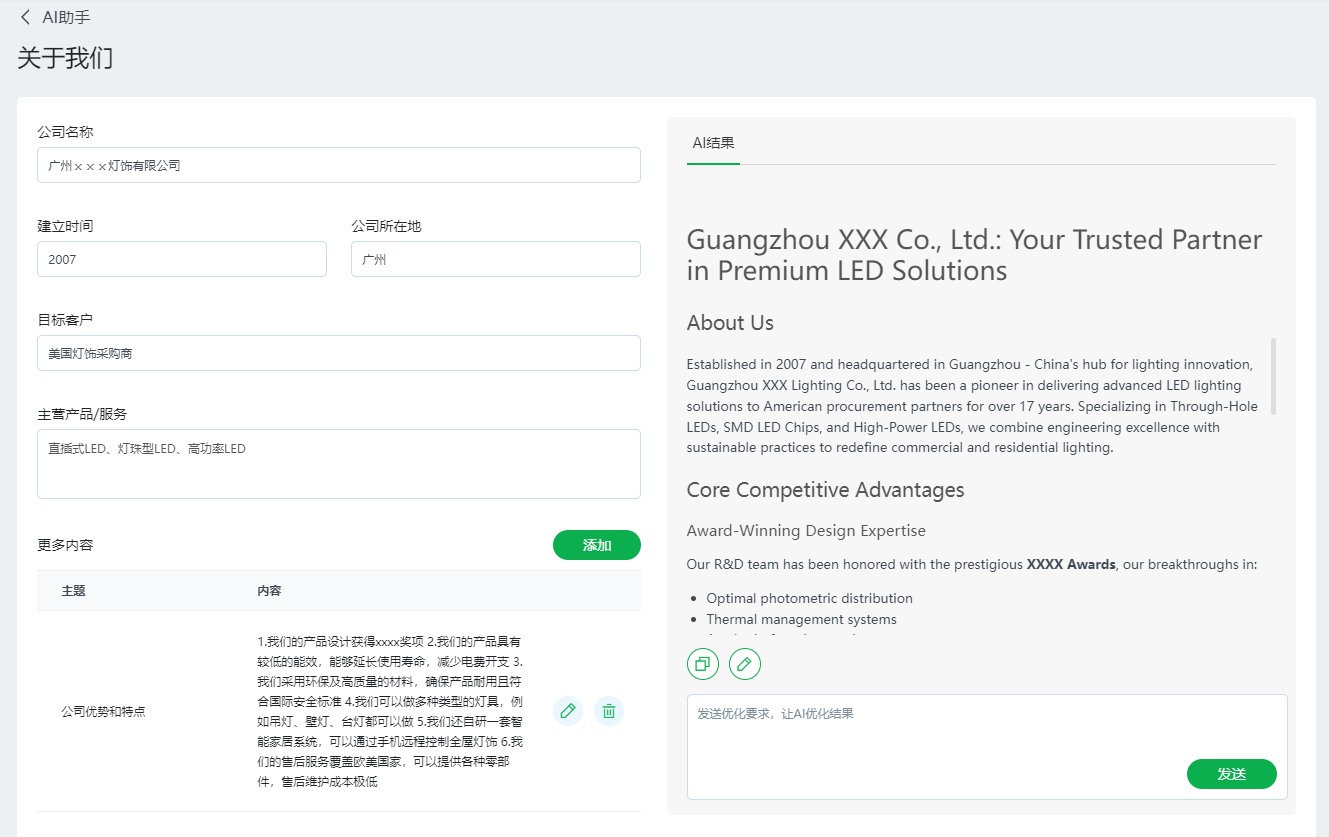Click the 公司名称 field label

66,132
